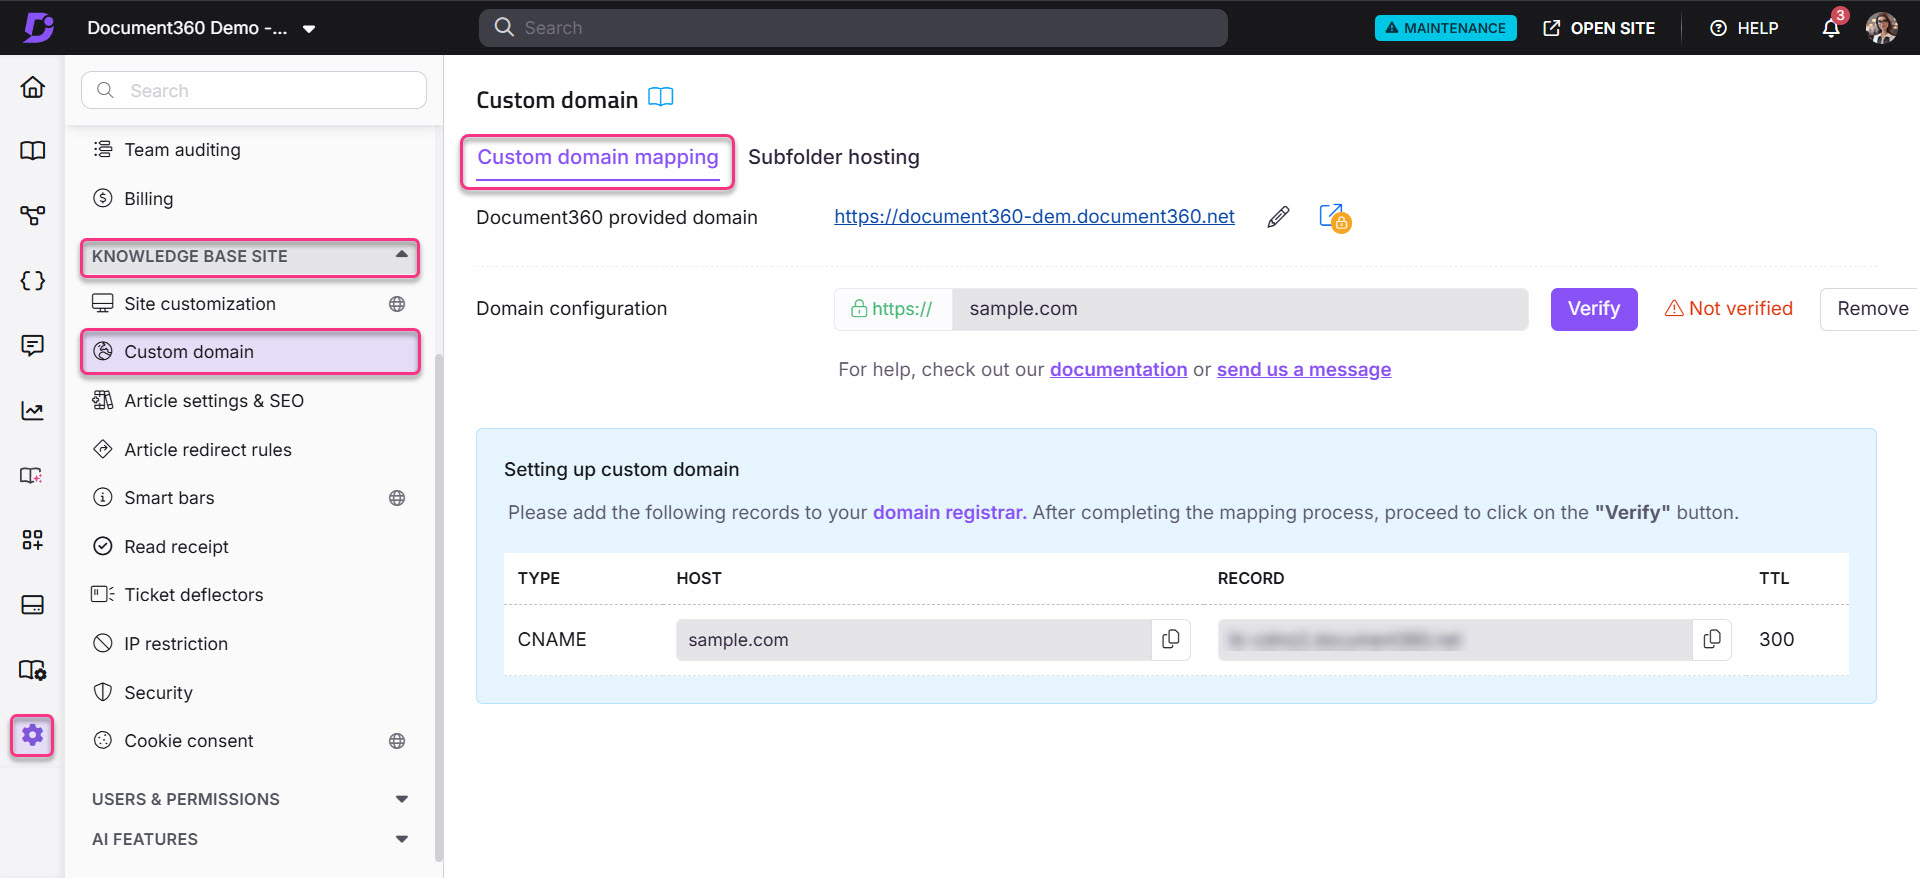
Task: Click the CNAME host sample.com field
Action: tap(913, 640)
